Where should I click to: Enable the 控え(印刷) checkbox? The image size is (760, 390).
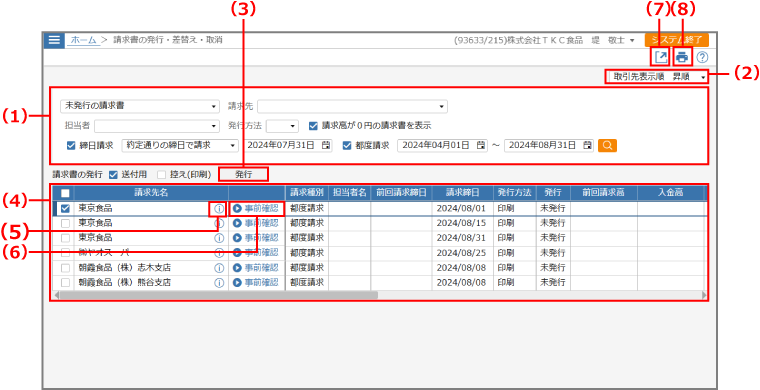coord(162,174)
